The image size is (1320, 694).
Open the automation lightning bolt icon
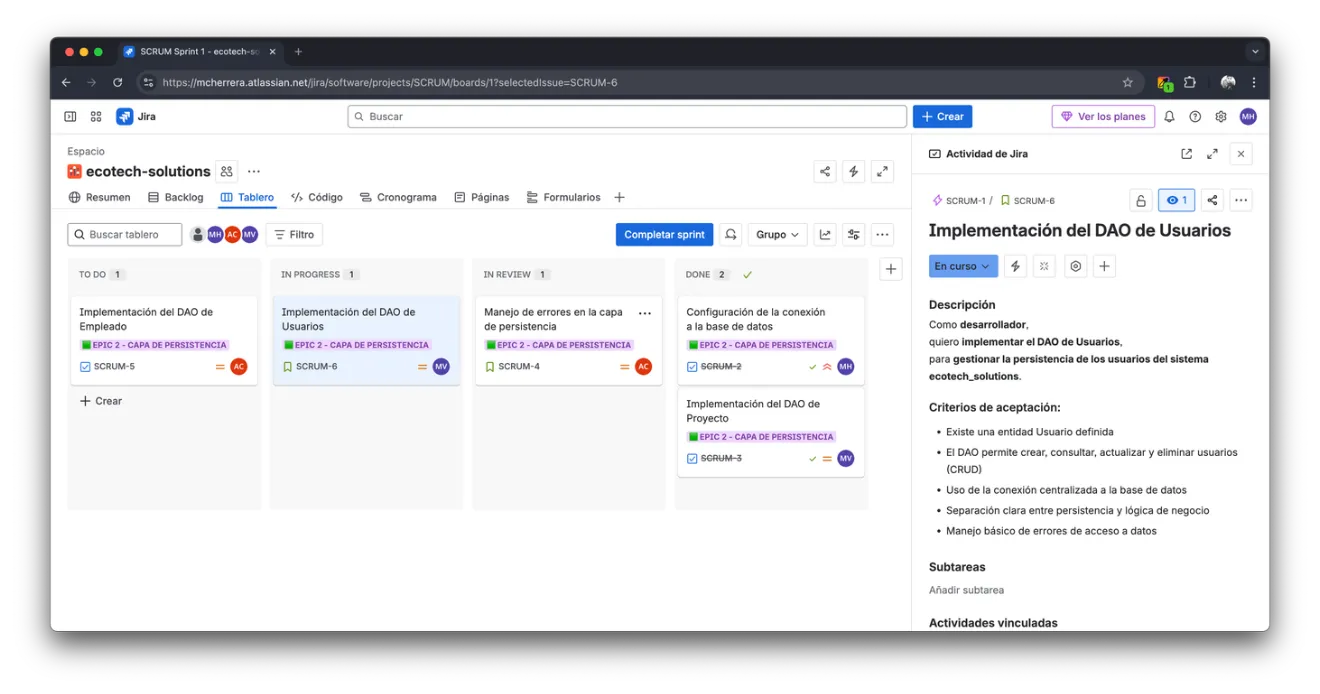tap(853, 172)
